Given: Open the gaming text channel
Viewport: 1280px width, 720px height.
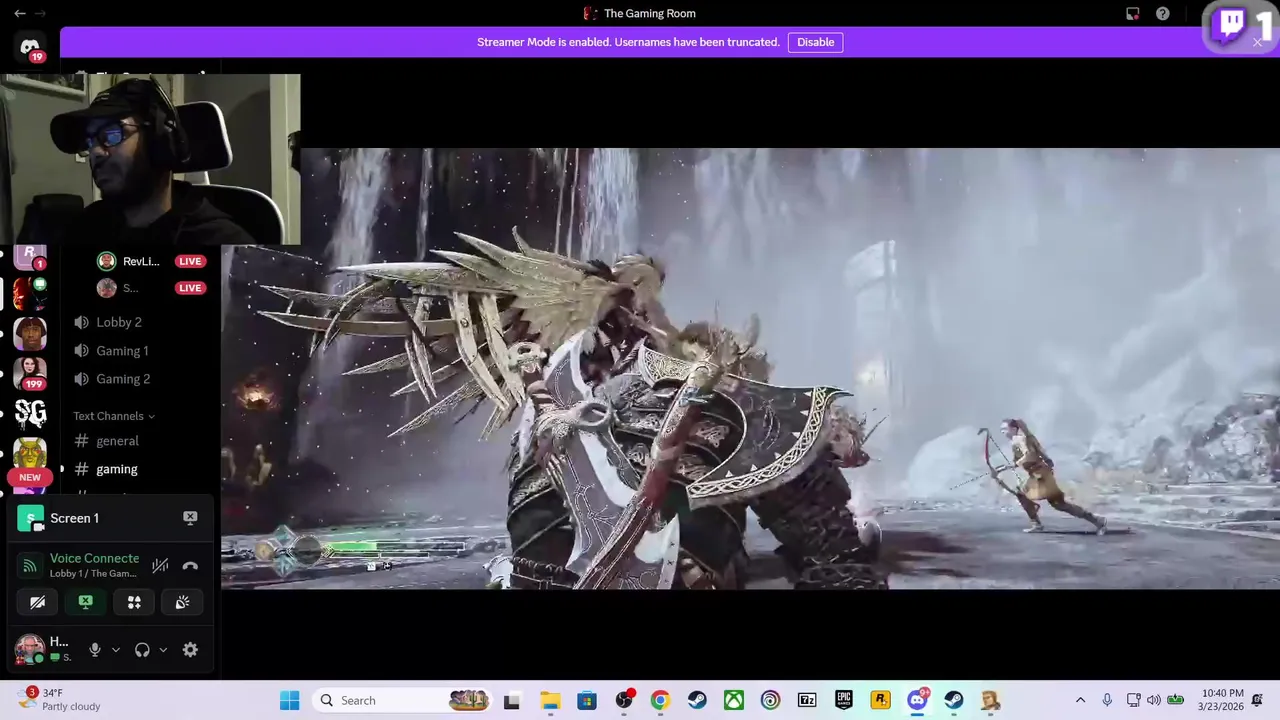Looking at the screenshot, I should click(117, 469).
